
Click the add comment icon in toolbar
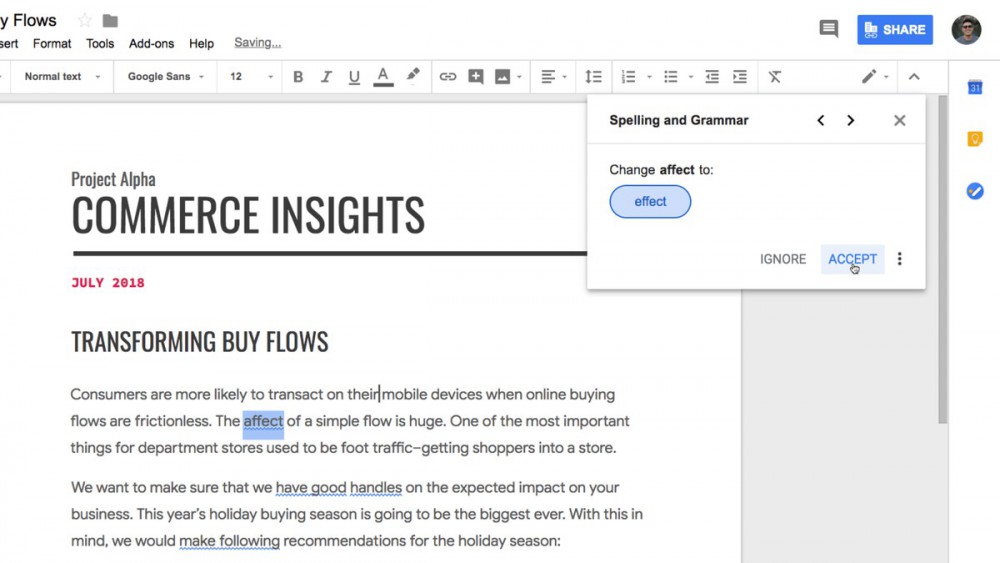click(476, 77)
